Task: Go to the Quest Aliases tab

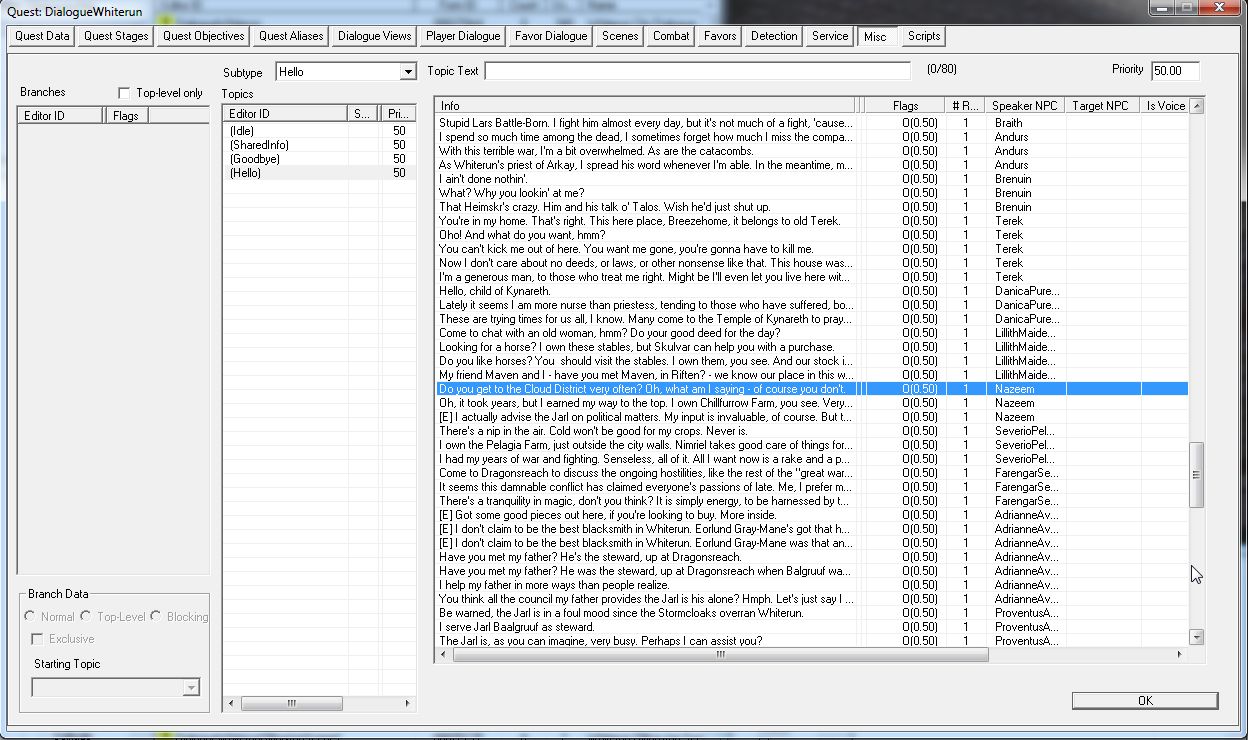Action: tap(291, 36)
